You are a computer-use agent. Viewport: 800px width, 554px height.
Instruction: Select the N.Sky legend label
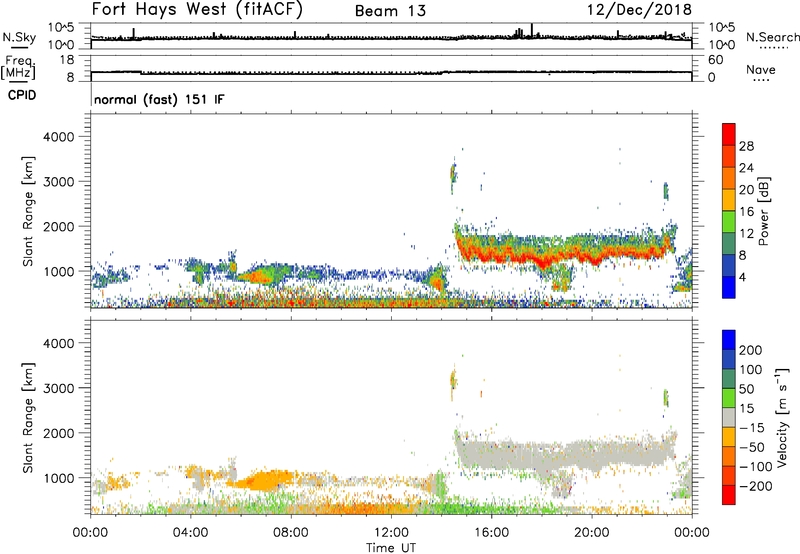pyautogui.click(x=19, y=38)
